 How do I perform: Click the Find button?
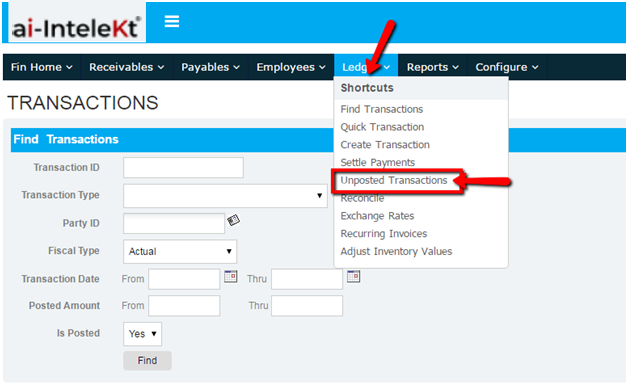(147, 361)
